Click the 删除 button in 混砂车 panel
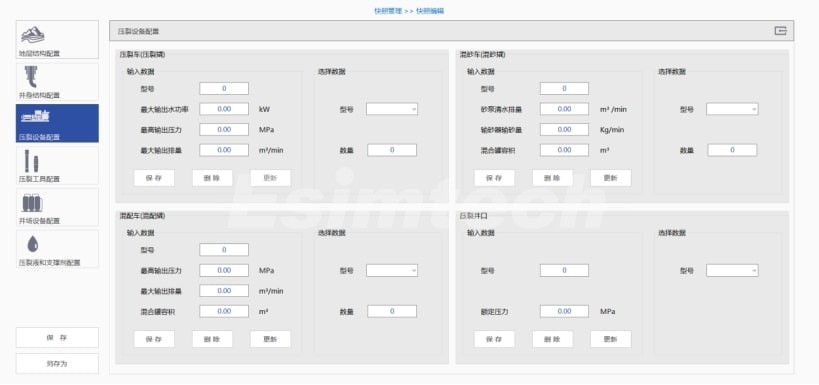This screenshot has width=819, height=385. (553, 178)
